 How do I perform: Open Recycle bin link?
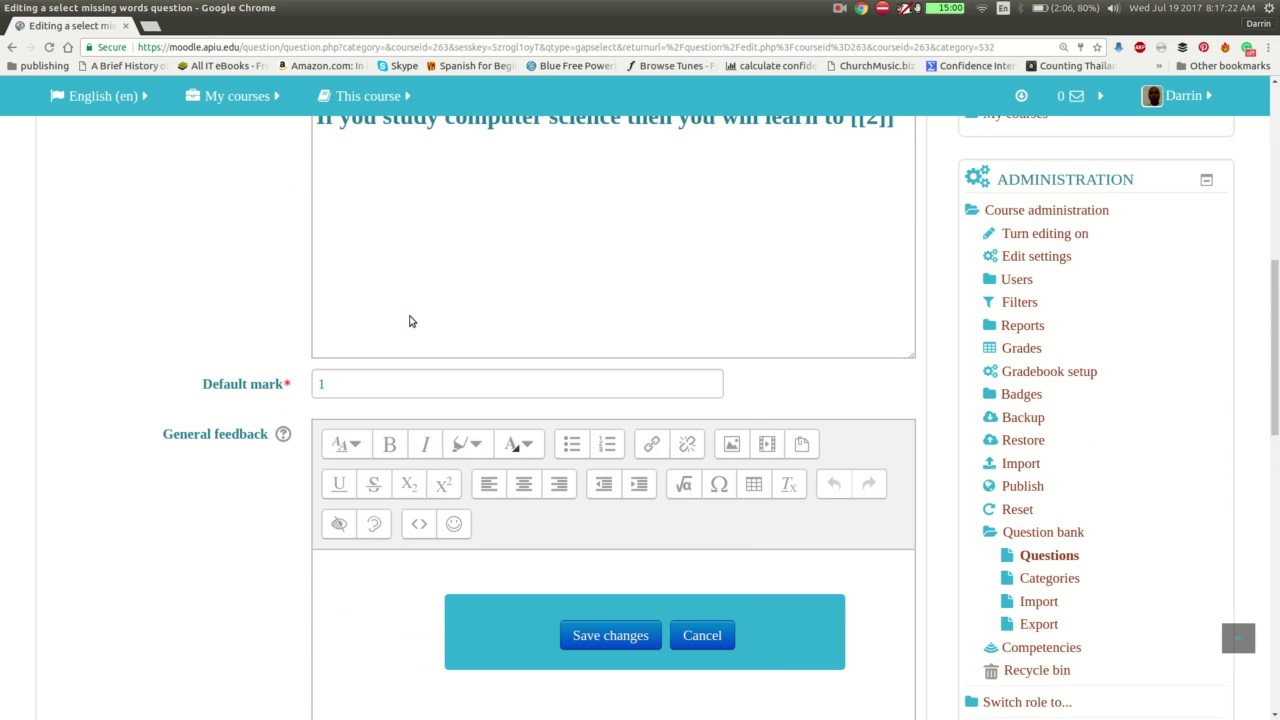(1036, 670)
